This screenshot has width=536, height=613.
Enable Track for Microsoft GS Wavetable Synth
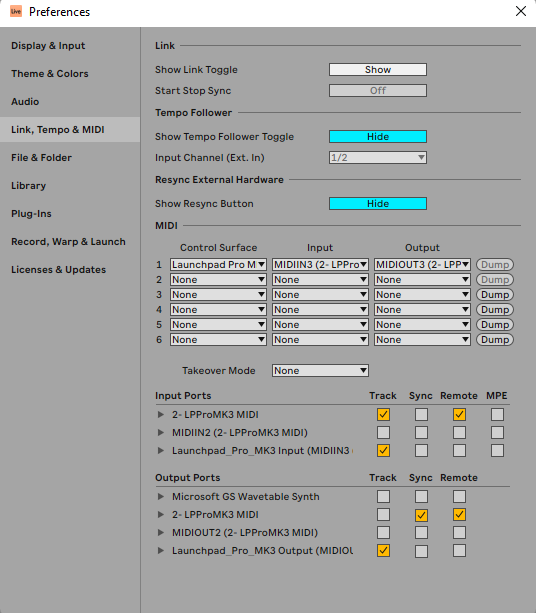click(x=383, y=496)
